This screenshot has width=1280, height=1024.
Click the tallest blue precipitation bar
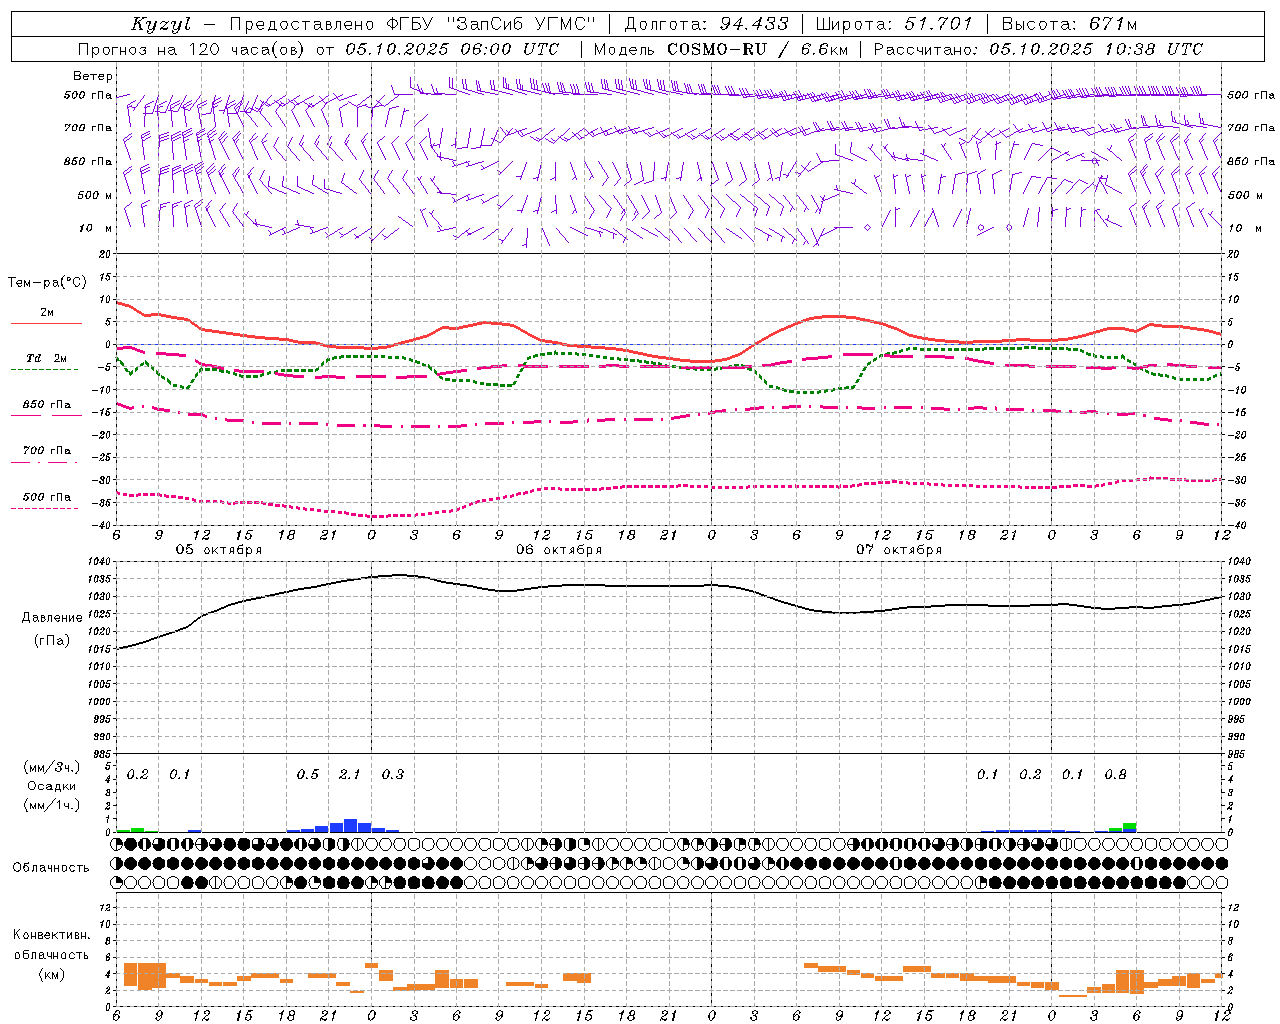350,826
